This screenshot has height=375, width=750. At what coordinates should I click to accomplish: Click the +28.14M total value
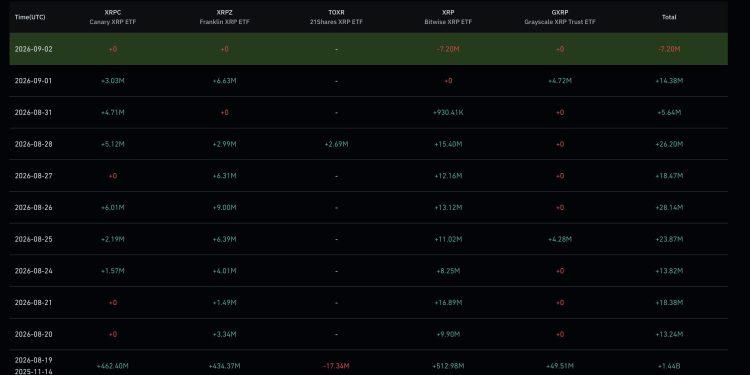coord(669,208)
